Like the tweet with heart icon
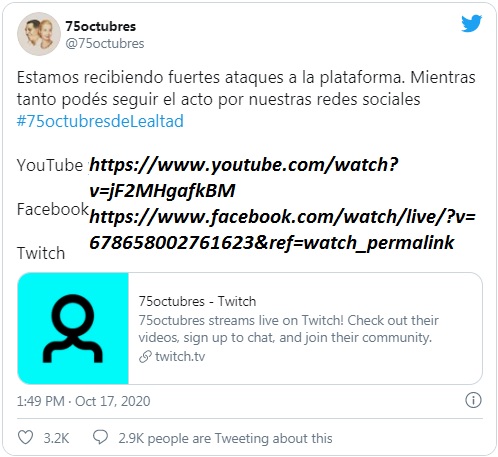498x457 pixels. tap(25, 437)
